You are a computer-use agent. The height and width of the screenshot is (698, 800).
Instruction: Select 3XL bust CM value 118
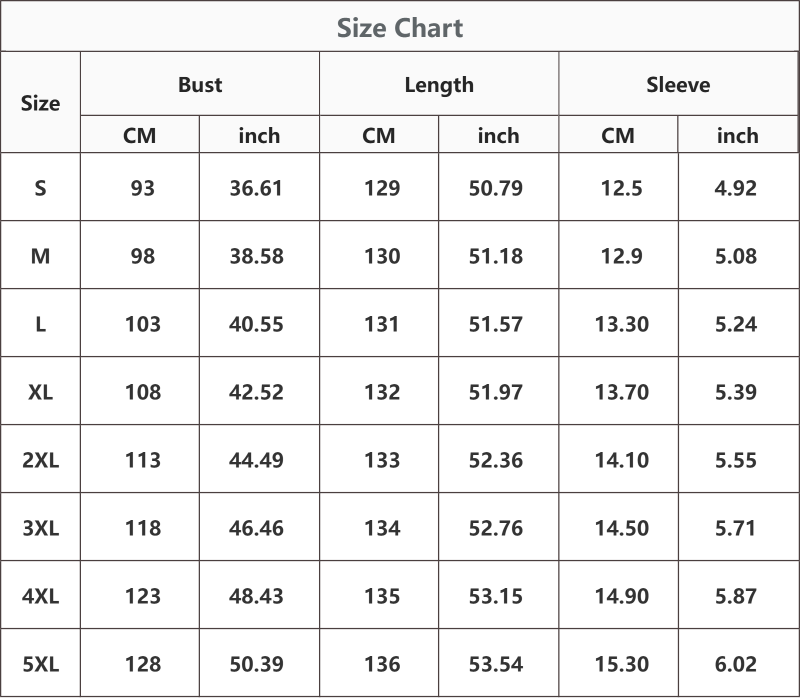point(143,528)
